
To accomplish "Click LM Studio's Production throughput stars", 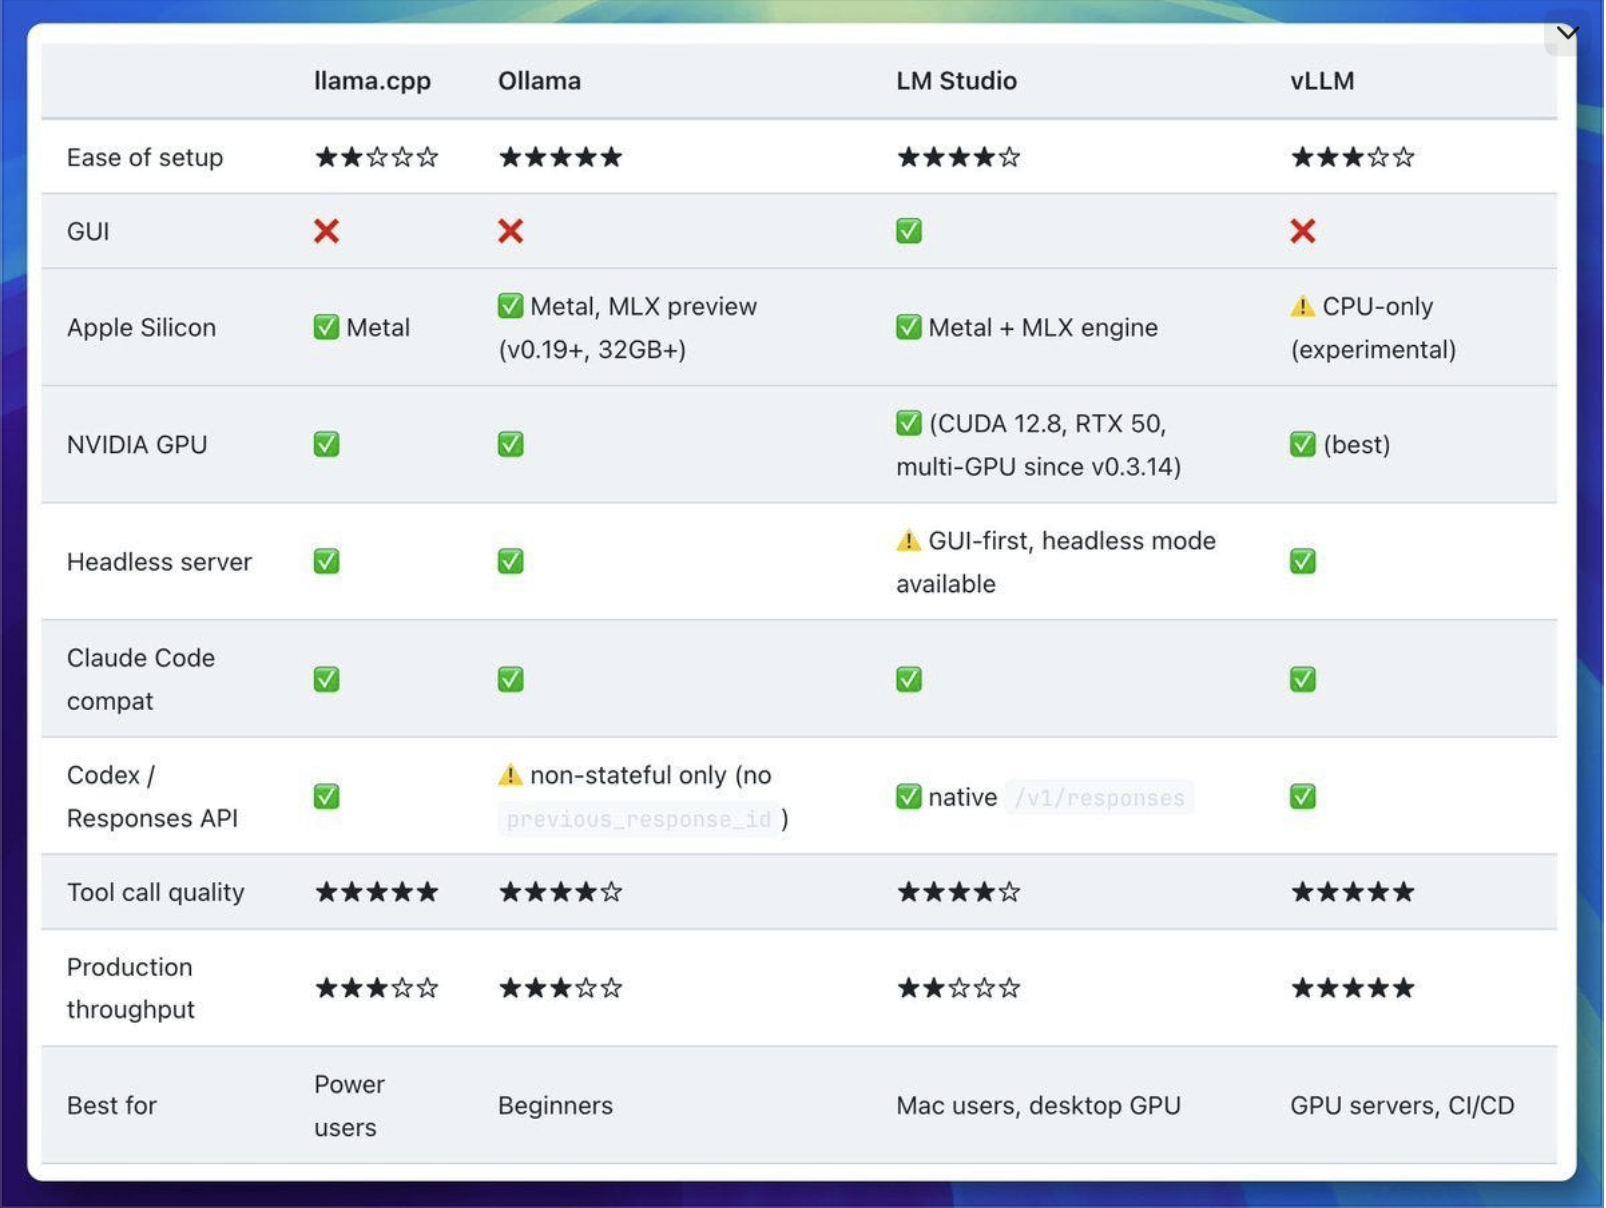I will (959, 988).
